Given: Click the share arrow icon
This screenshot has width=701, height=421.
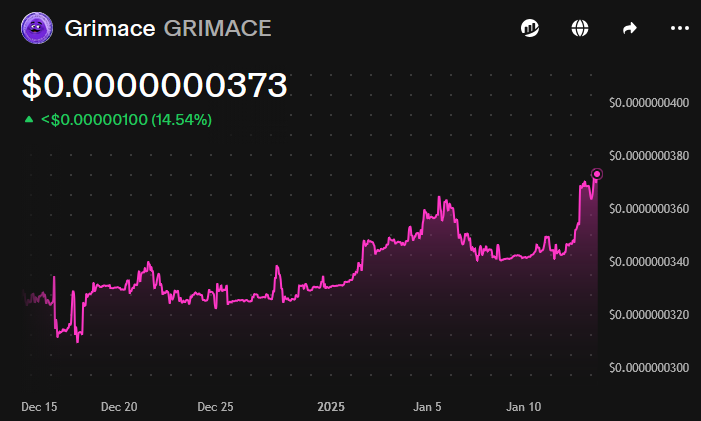Looking at the screenshot, I should pyautogui.click(x=629, y=28).
